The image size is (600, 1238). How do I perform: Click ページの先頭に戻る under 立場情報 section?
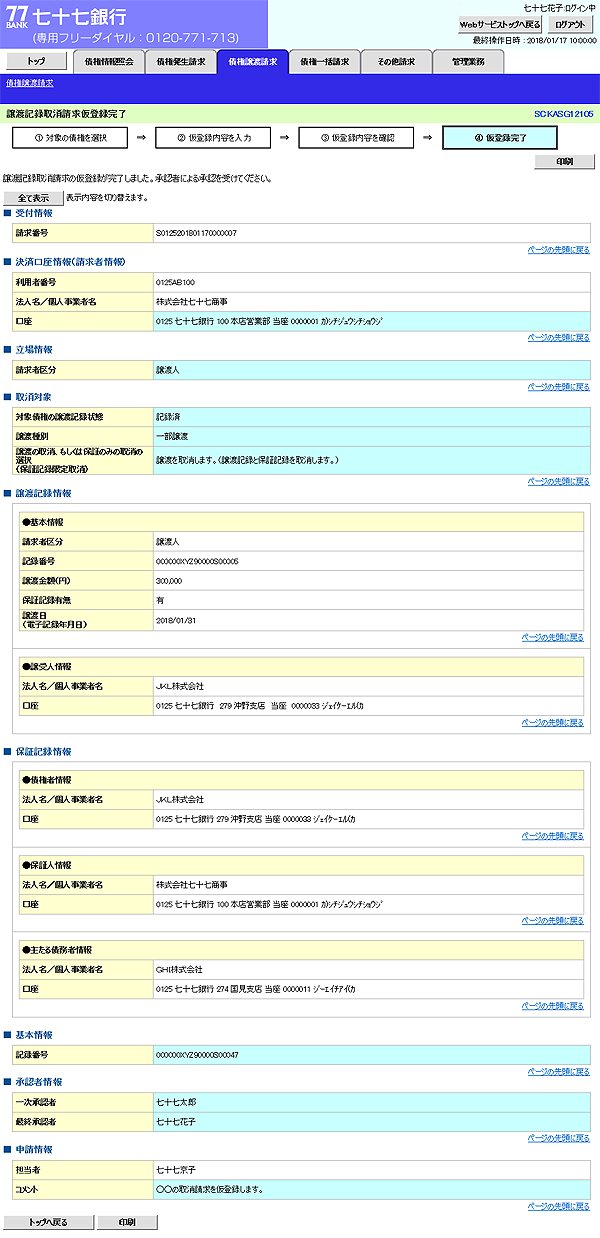click(558, 385)
